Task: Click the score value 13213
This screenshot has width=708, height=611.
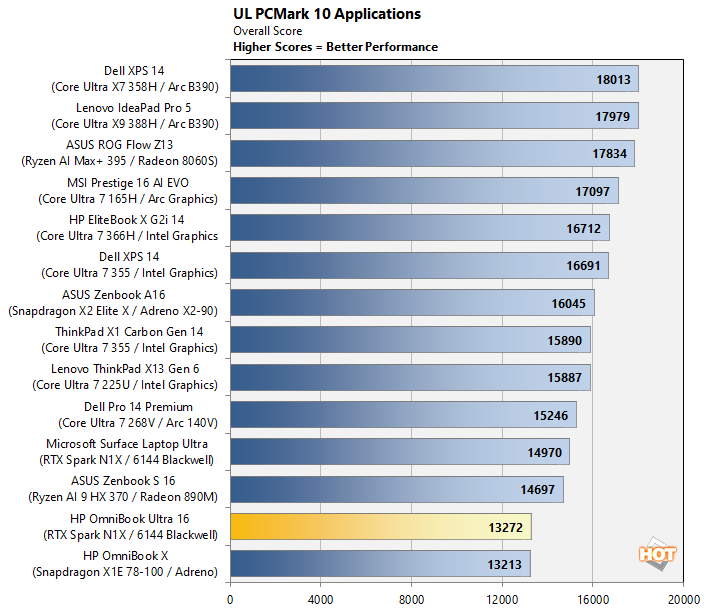Action: coord(504,565)
